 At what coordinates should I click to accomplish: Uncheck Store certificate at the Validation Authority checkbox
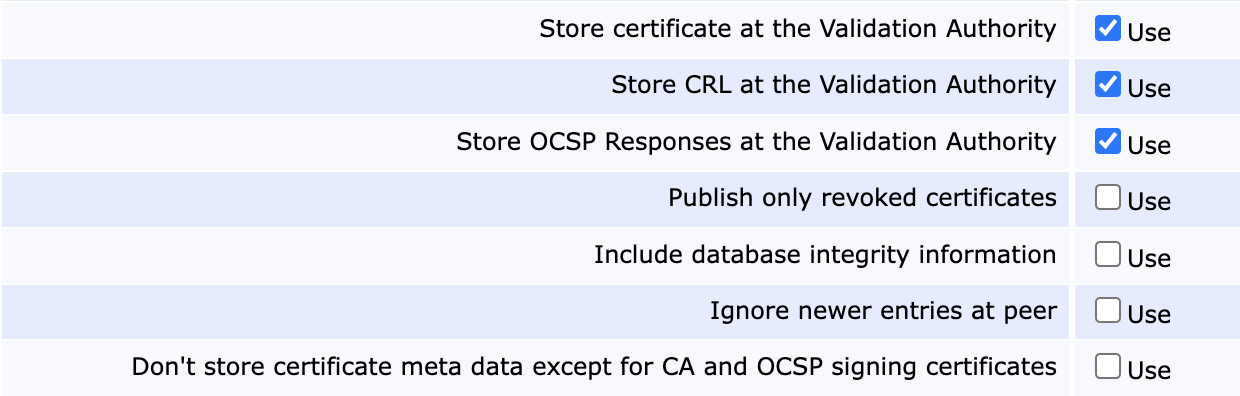point(1107,29)
